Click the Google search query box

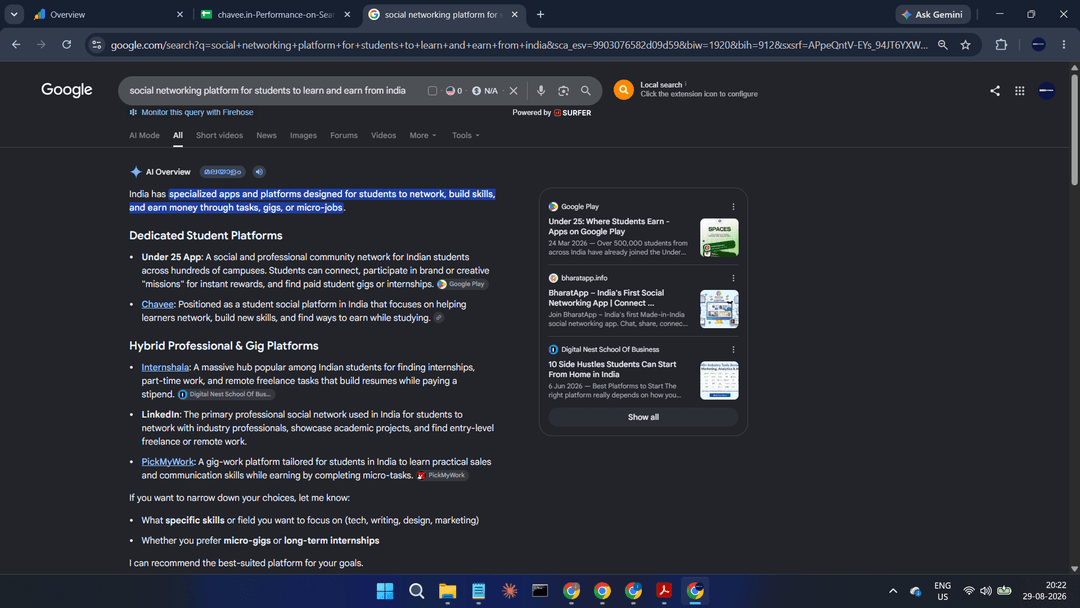267,91
